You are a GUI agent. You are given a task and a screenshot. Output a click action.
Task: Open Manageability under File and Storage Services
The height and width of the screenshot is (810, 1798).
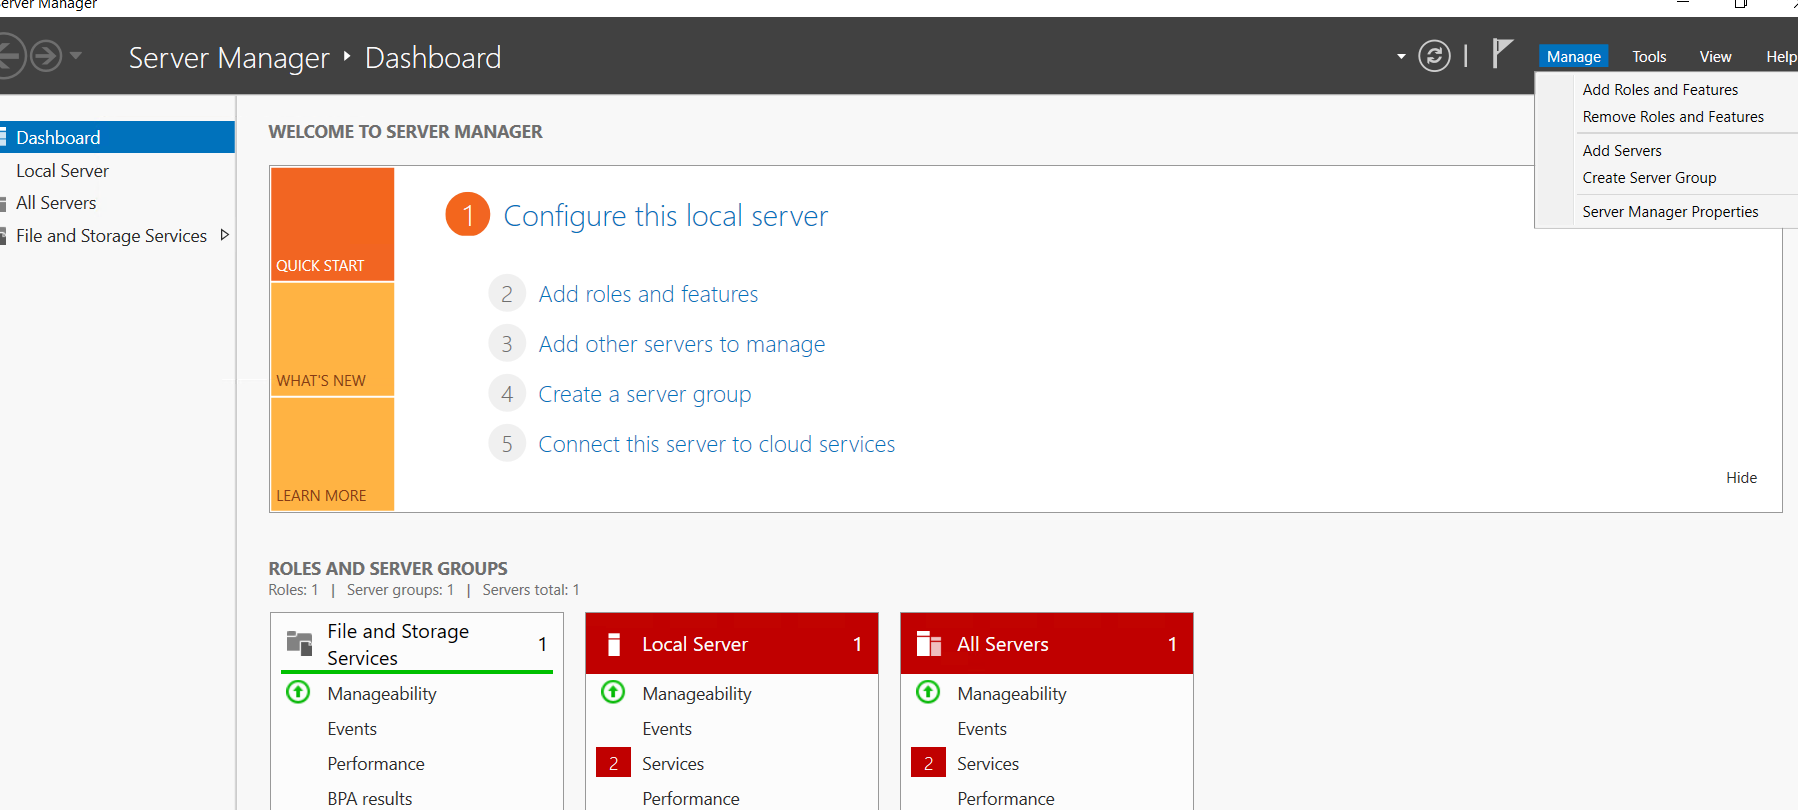(382, 694)
